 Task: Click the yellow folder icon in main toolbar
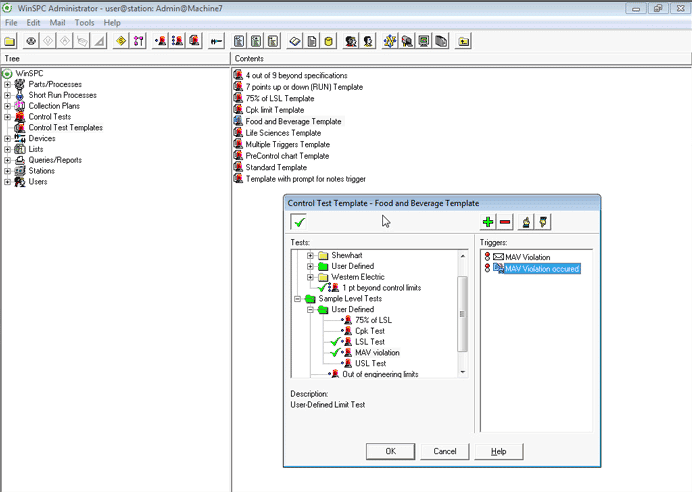pos(10,42)
